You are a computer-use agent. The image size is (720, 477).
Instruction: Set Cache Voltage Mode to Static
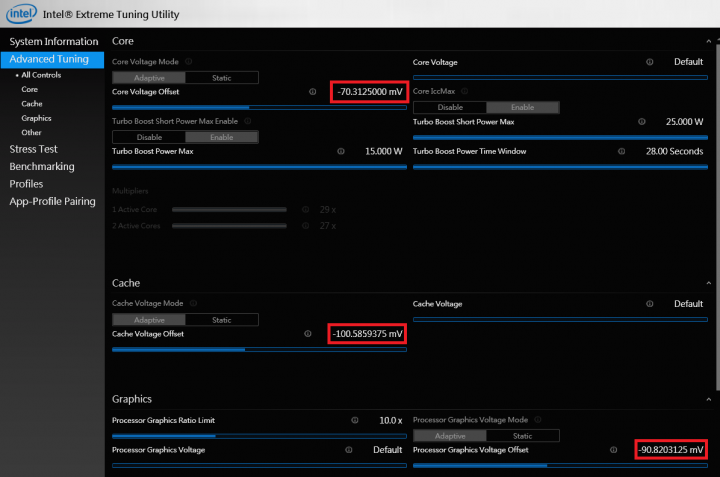click(222, 320)
